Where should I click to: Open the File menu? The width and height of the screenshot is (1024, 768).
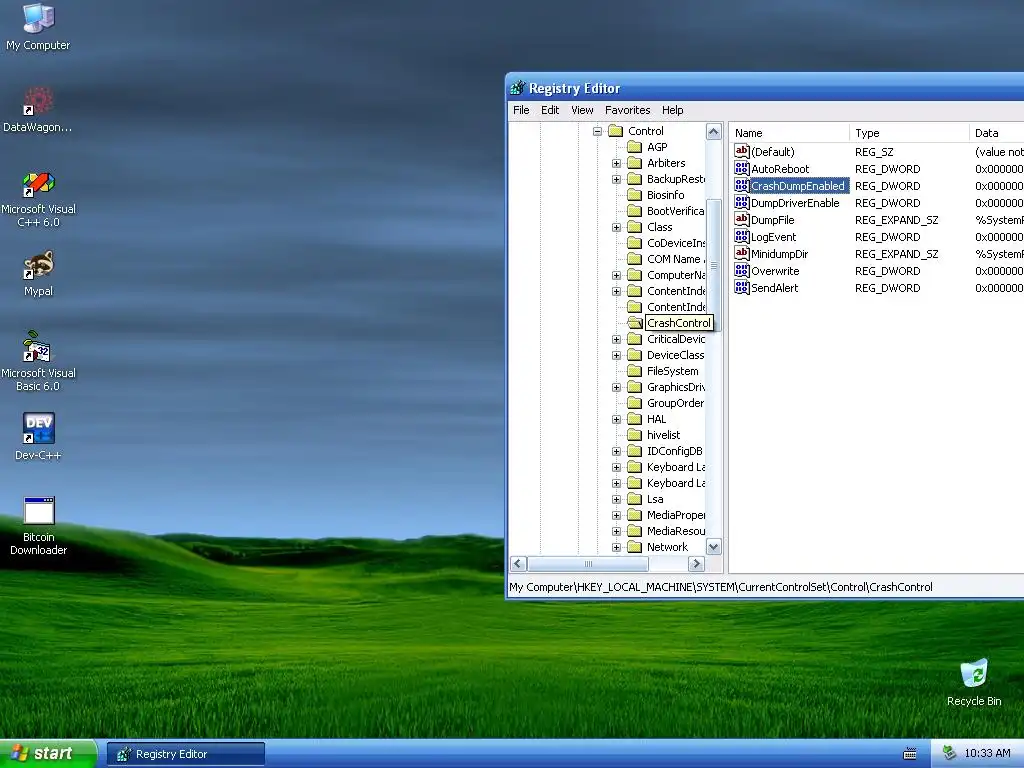click(521, 110)
